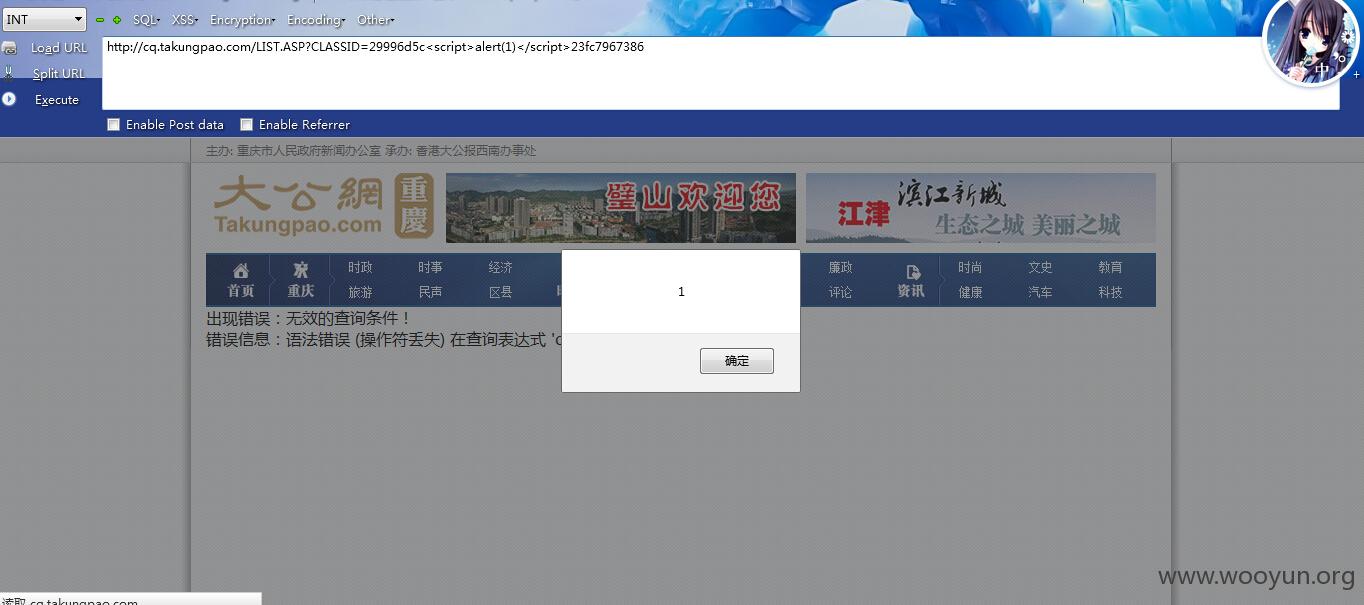Enable the Post data checkbox
1364x605 pixels.
coord(114,125)
